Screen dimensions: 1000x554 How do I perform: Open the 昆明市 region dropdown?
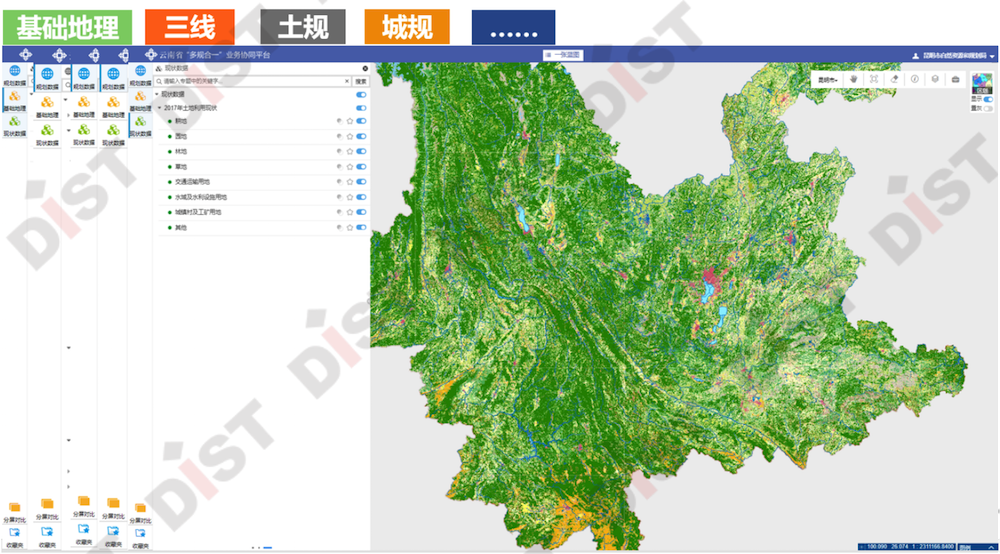(828, 78)
